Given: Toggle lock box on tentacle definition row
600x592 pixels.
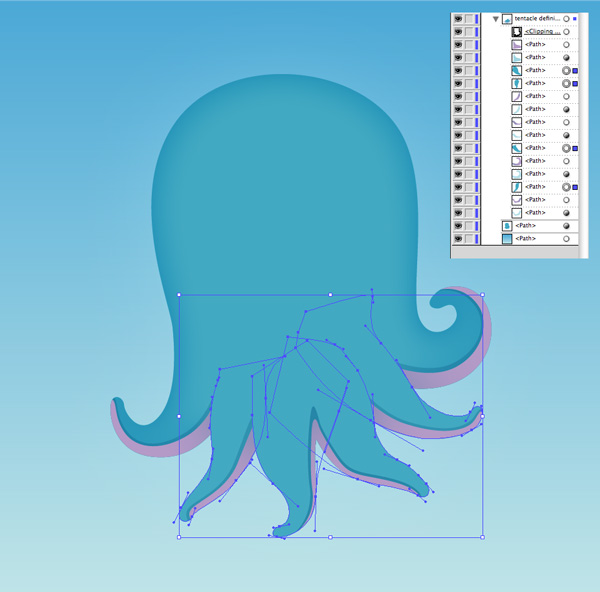Looking at the screenshot, I should click(x=469, y=19).
